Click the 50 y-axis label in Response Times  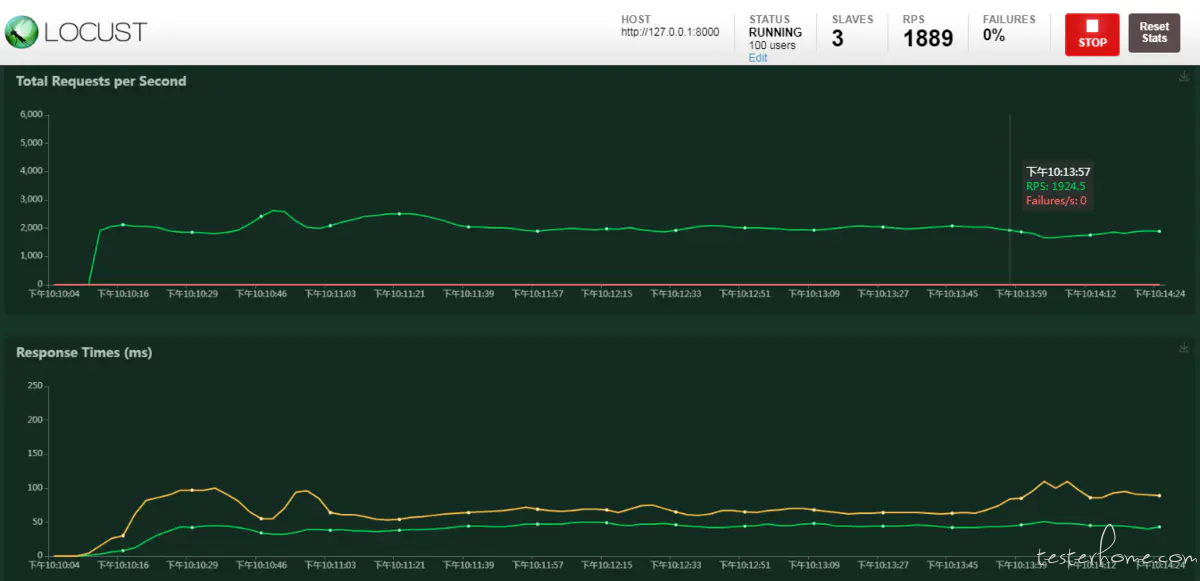pos(38,522)
